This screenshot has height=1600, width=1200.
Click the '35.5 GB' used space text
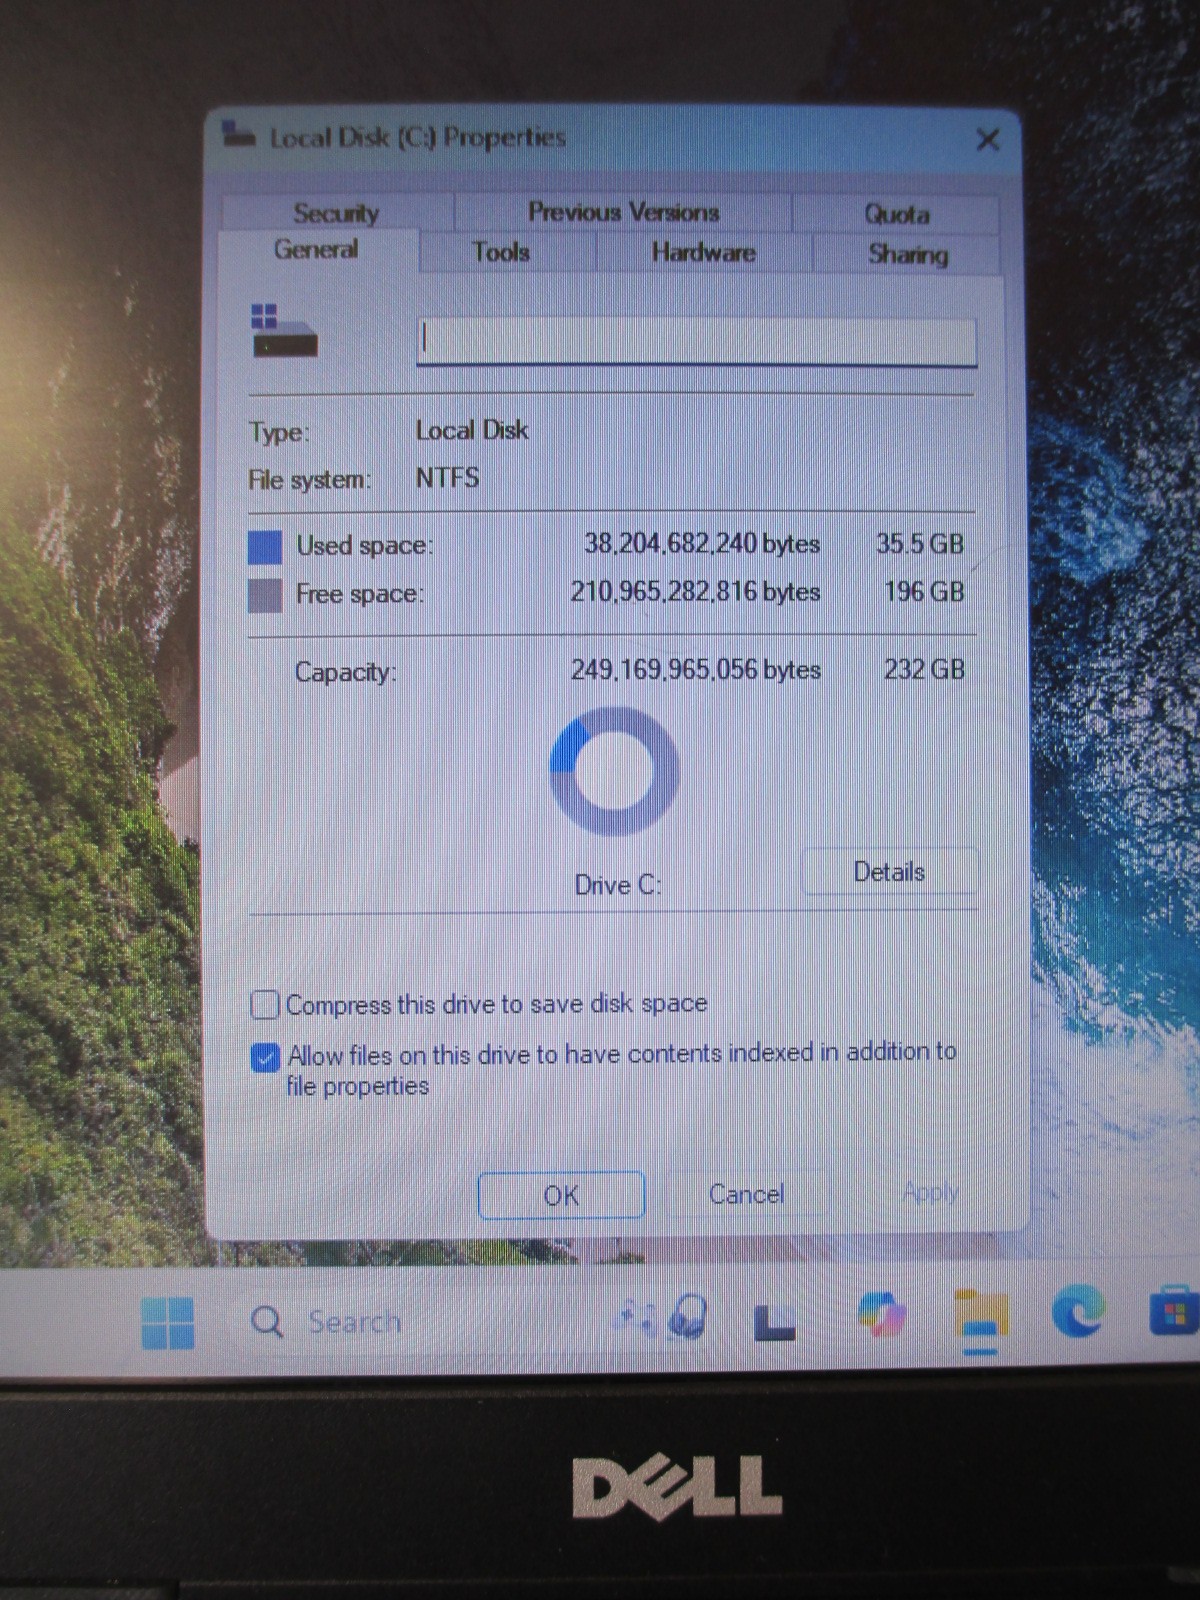point(920,544)
